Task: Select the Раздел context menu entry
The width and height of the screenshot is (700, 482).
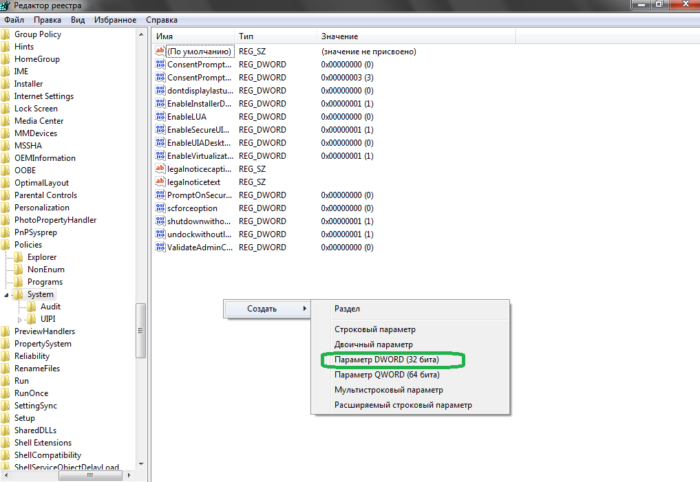Action: coord(348,309)
